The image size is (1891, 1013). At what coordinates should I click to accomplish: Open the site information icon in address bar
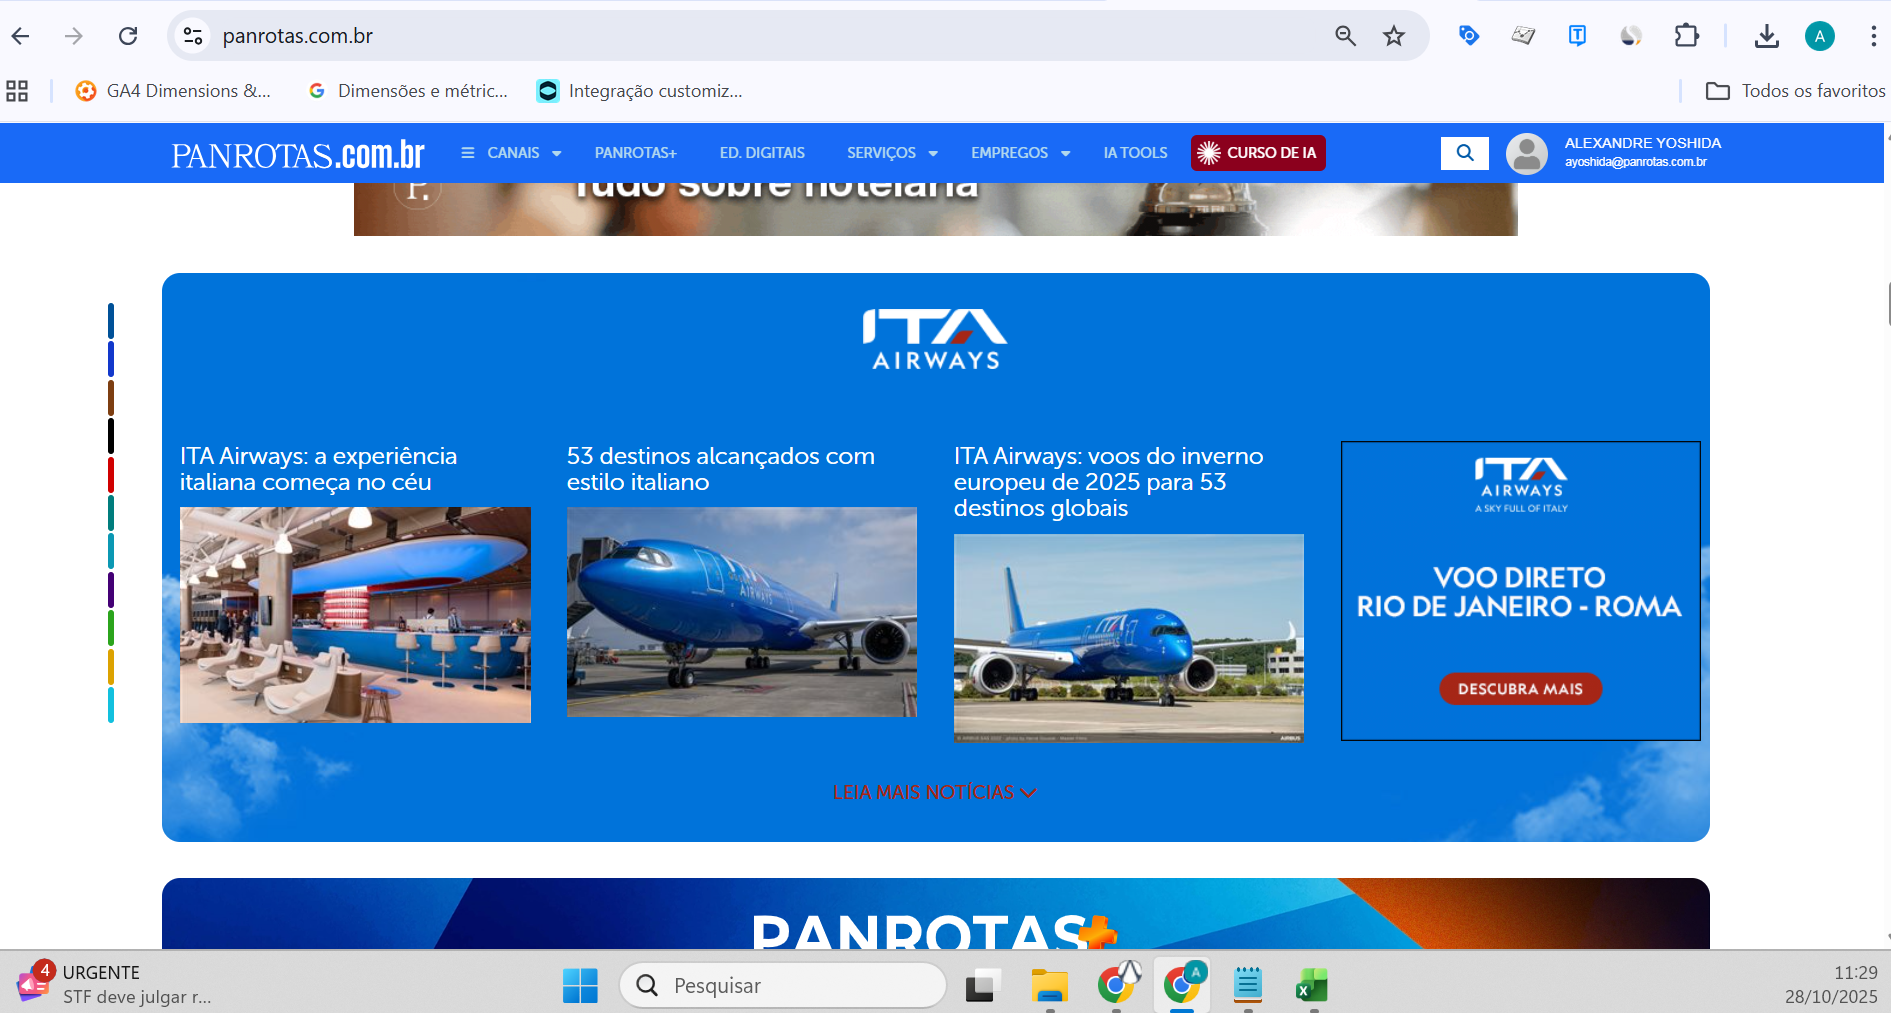coord(192,36)
